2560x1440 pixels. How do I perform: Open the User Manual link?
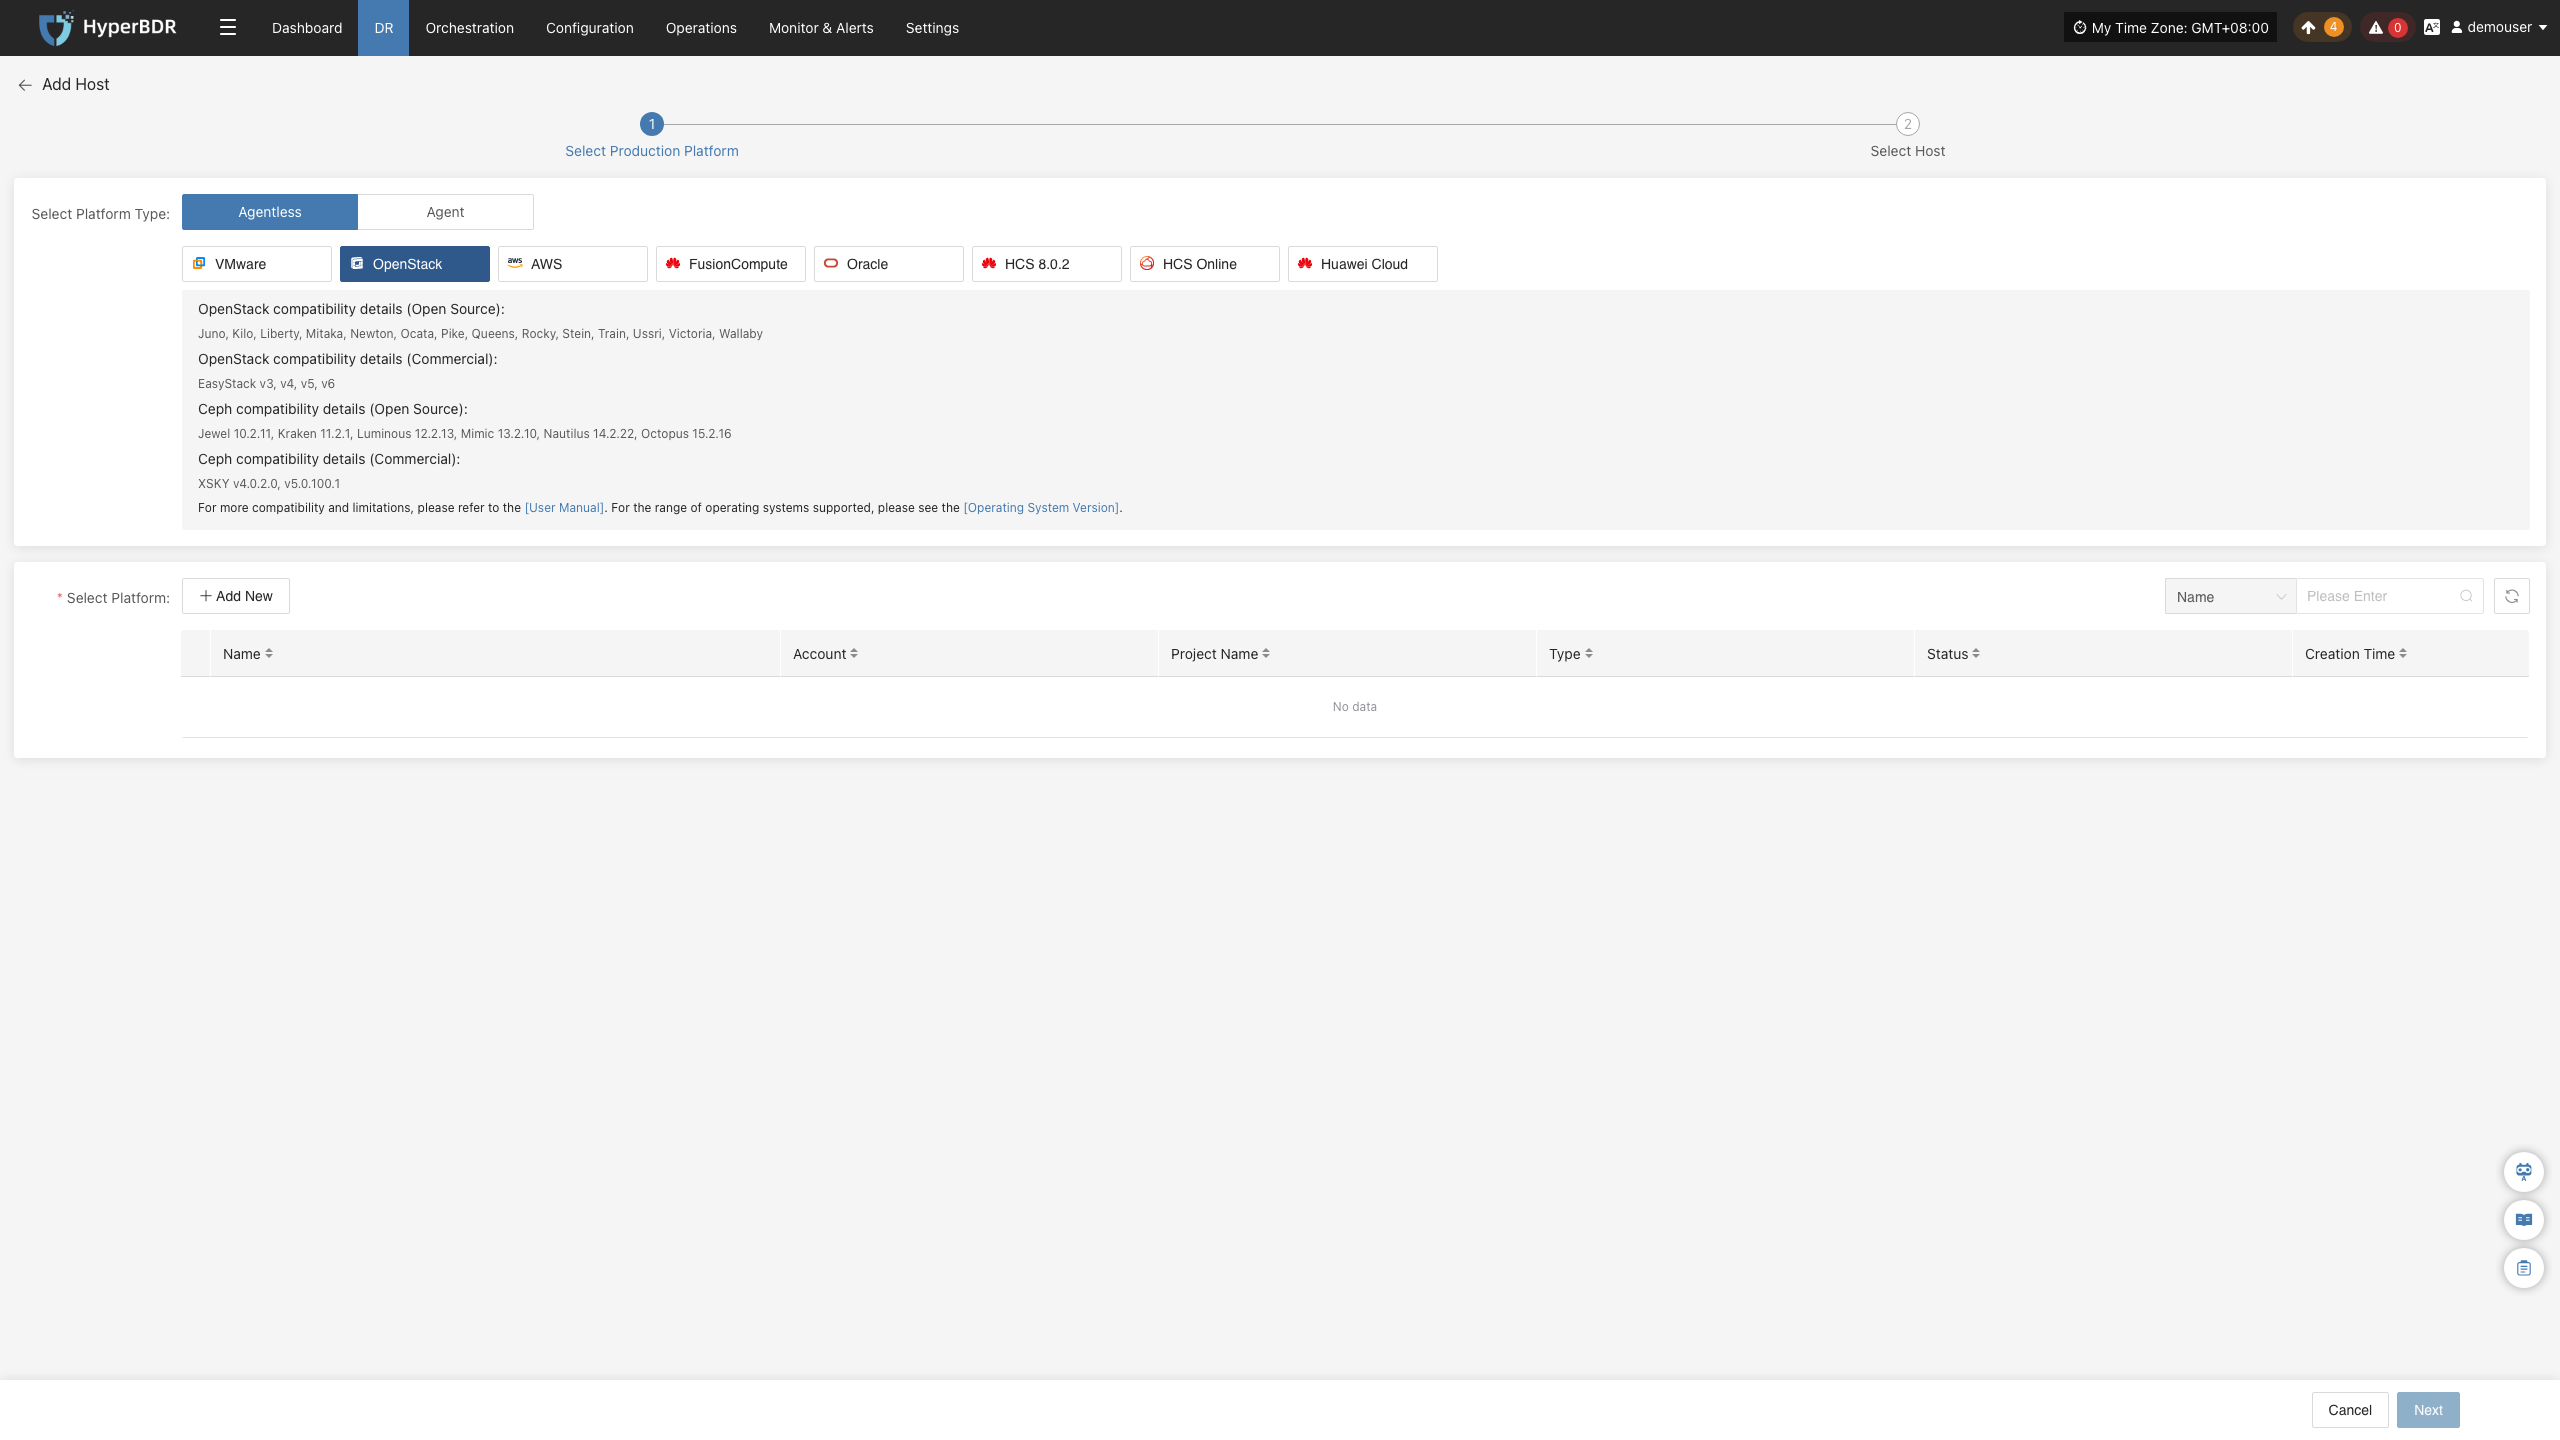point(564,508)
